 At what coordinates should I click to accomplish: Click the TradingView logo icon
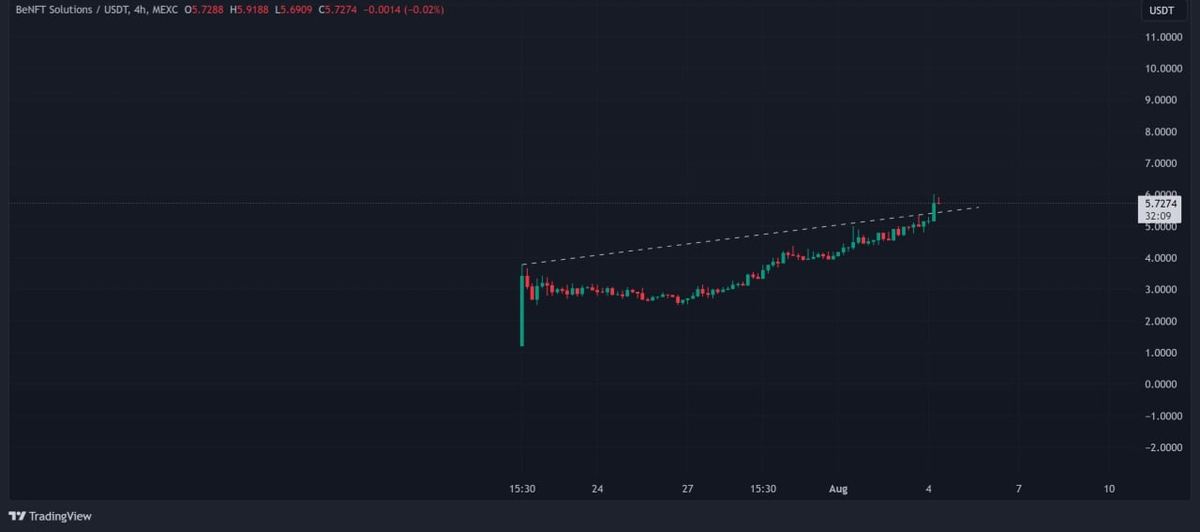pyautogui.click(x=21, y=516)
